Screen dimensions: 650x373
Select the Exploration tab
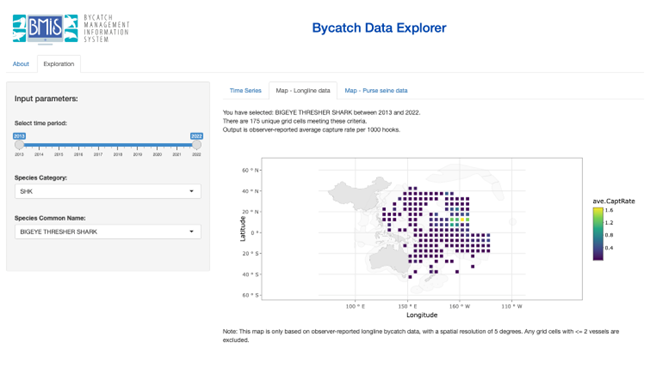tap(59, 64)
